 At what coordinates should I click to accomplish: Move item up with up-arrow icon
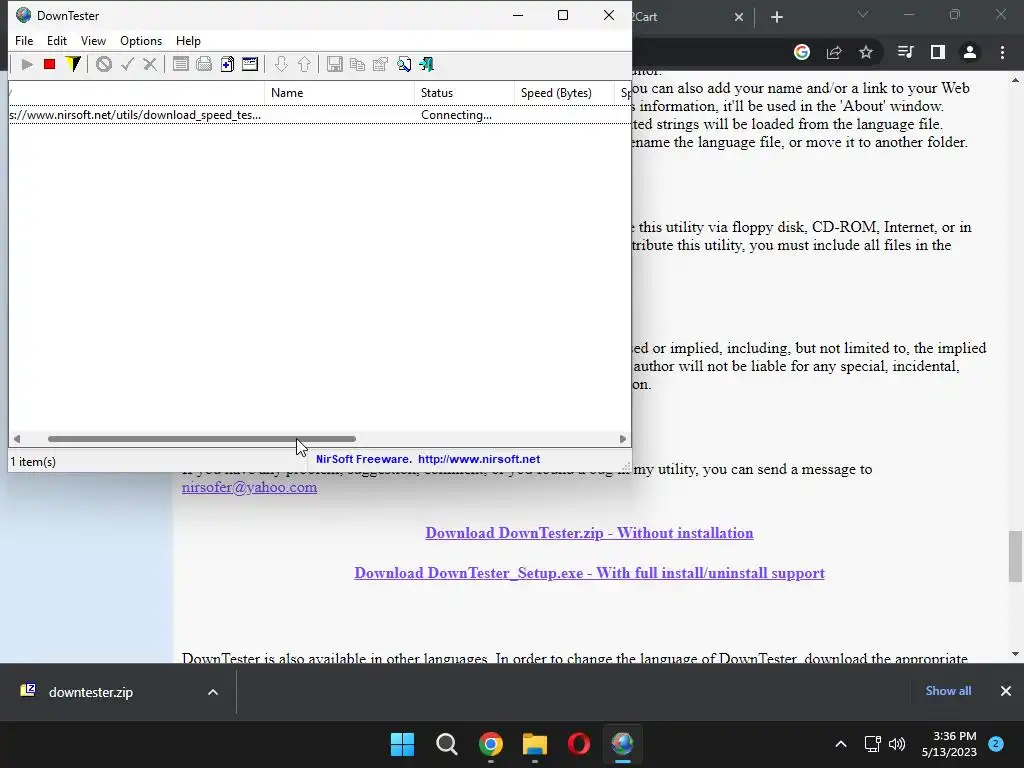304,64
